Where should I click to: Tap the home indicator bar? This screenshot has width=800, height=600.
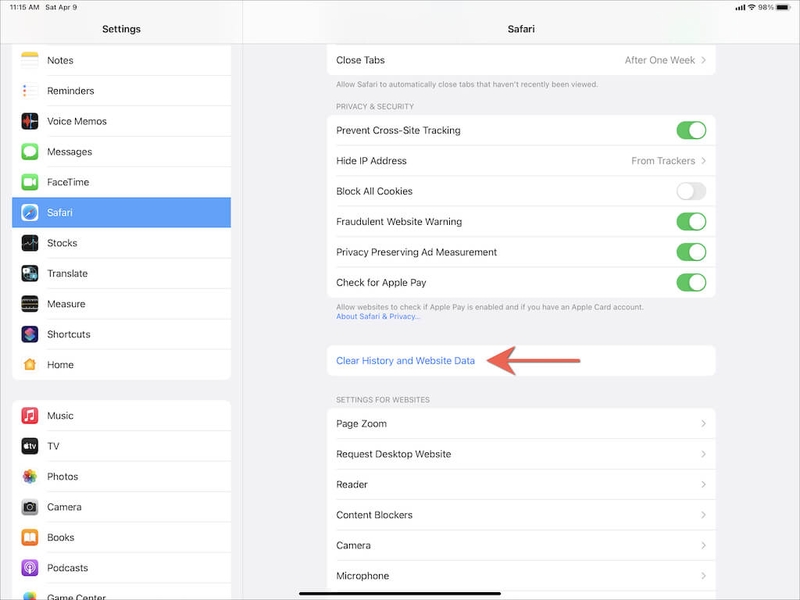coord(400,593)
